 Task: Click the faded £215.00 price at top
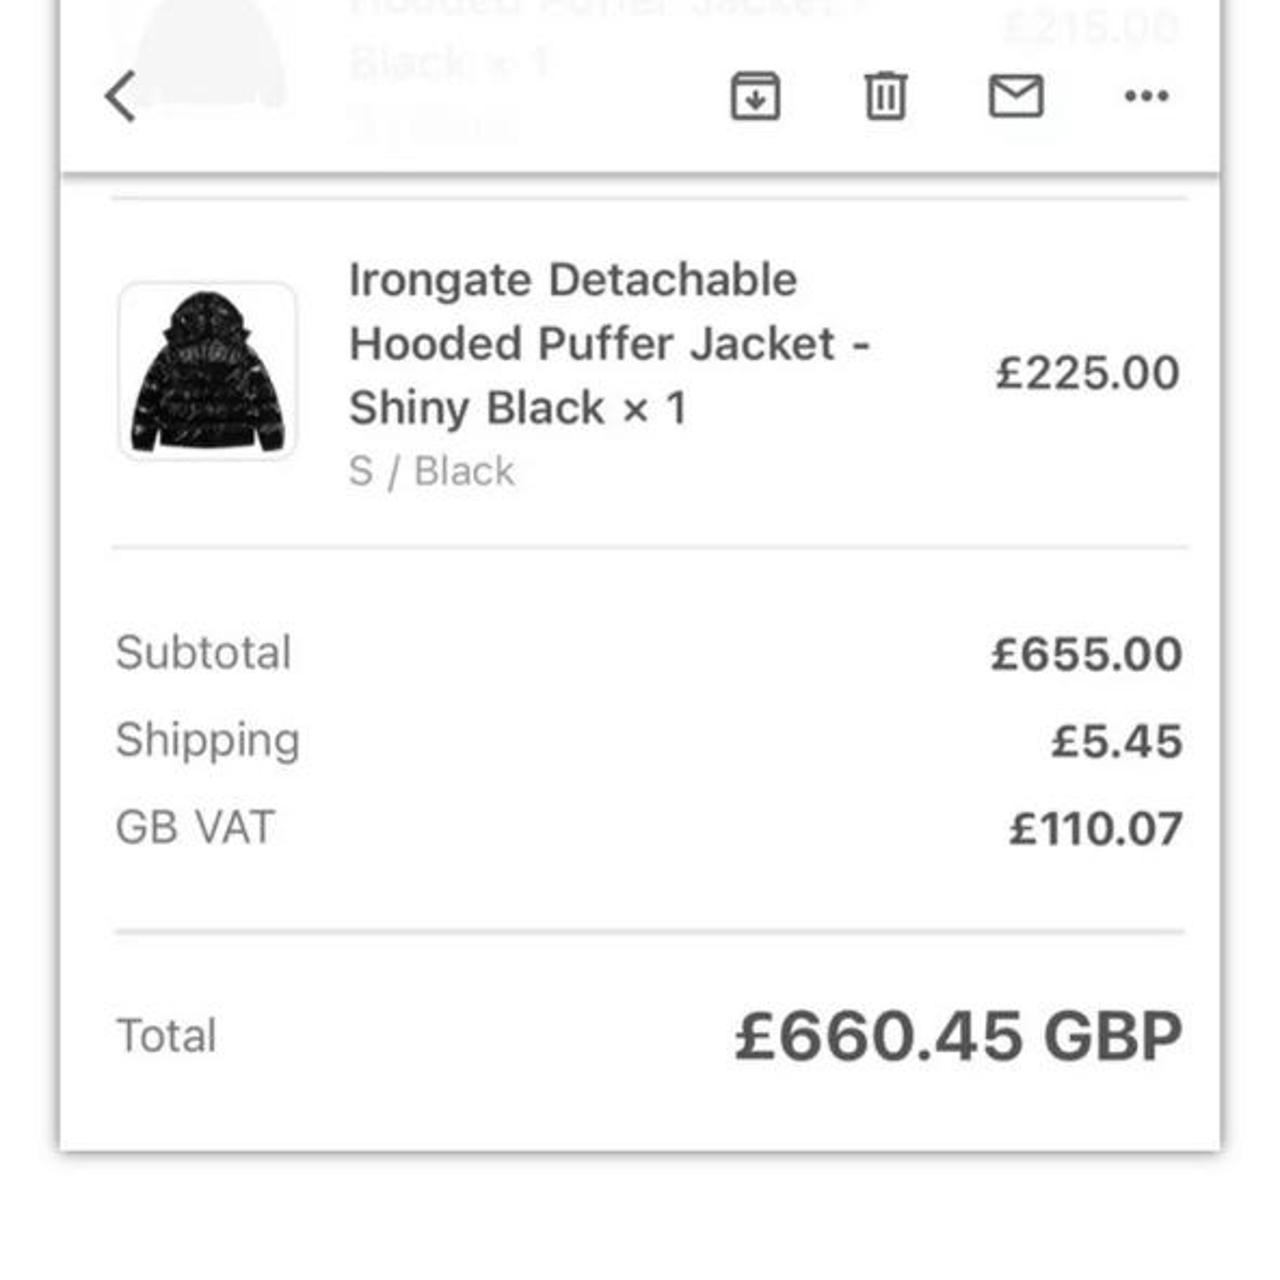[x=1090, y=26]
